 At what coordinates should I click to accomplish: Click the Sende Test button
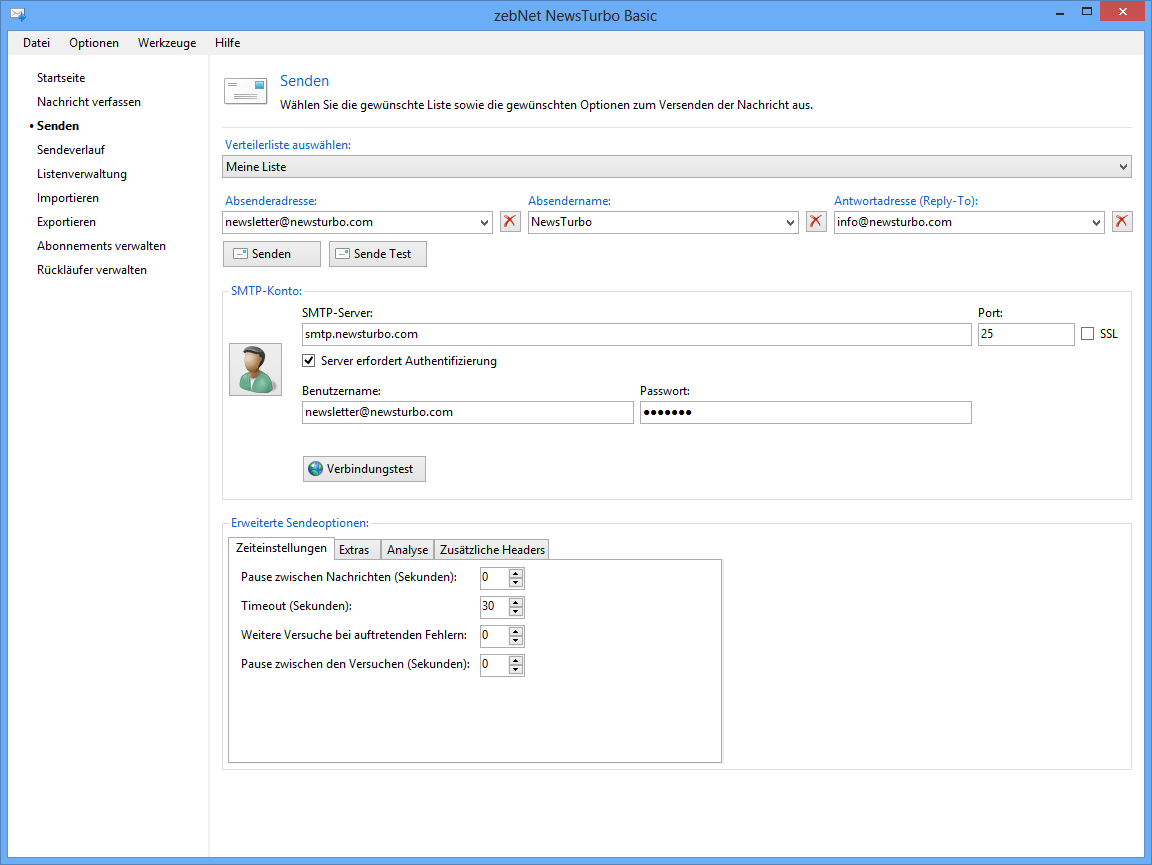[x=378, y=254]
